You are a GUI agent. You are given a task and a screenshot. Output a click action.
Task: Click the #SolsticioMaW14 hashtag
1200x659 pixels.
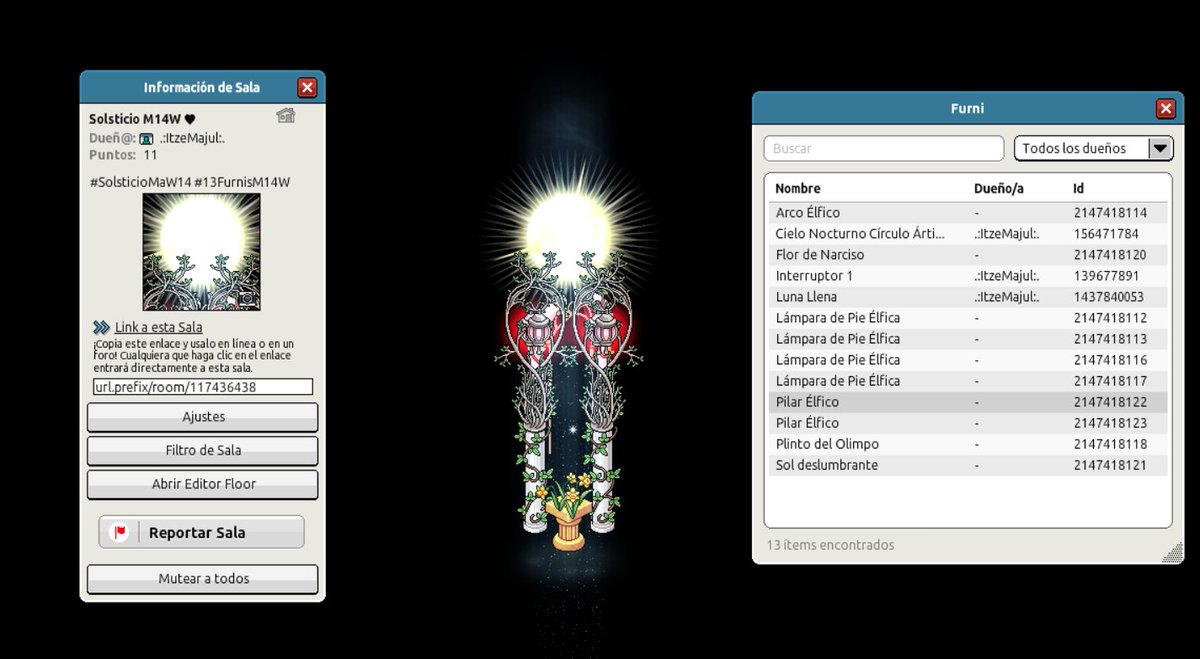click(x=140, y=182)
